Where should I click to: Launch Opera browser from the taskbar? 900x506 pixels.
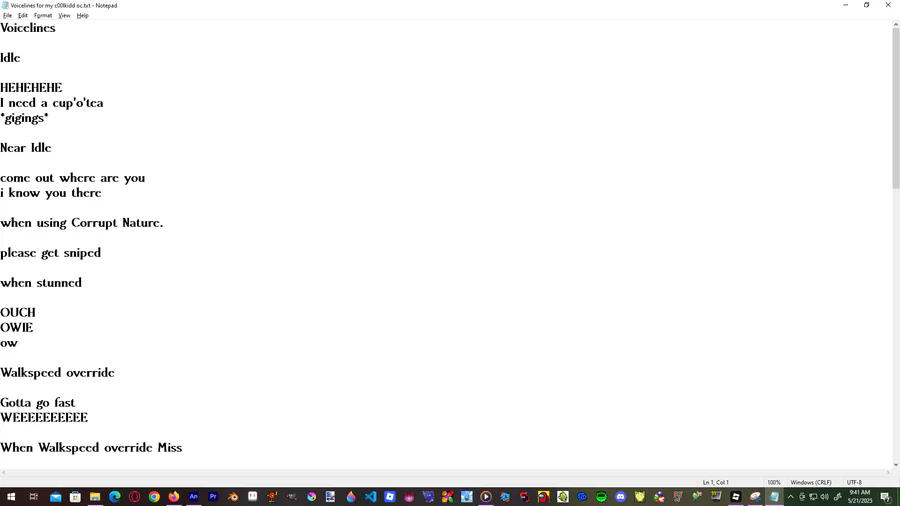(x=134, y=497)
